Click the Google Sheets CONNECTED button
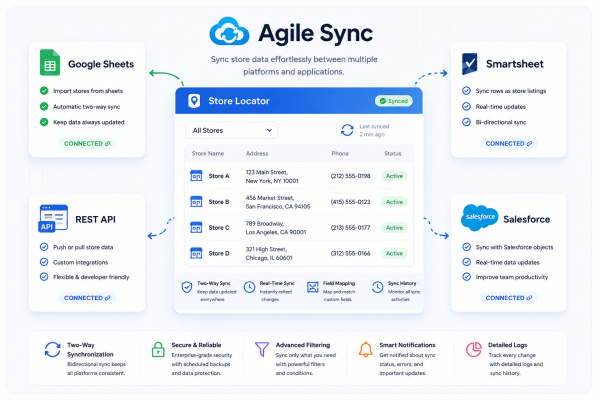This screenshot has height=400, width=600. pyautogui.click(x=87, y=144)
